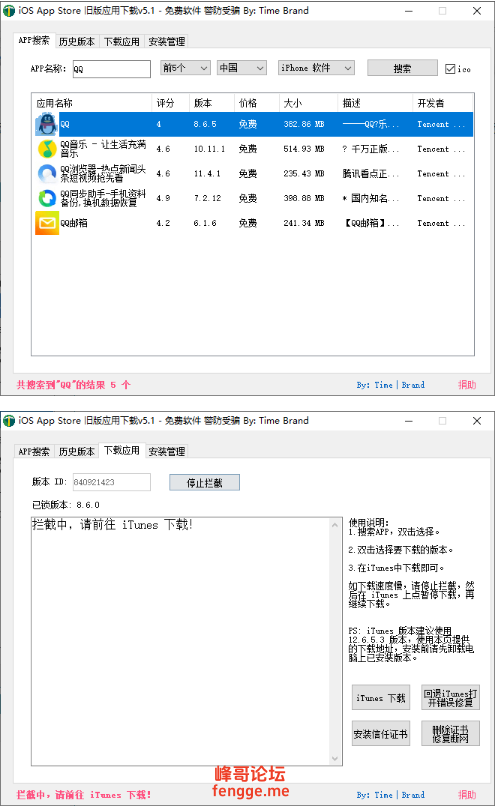Click the 版本 ID input field
Viewport: 496px width, 806px height.
pyautogui.click(x=112, y=482)
